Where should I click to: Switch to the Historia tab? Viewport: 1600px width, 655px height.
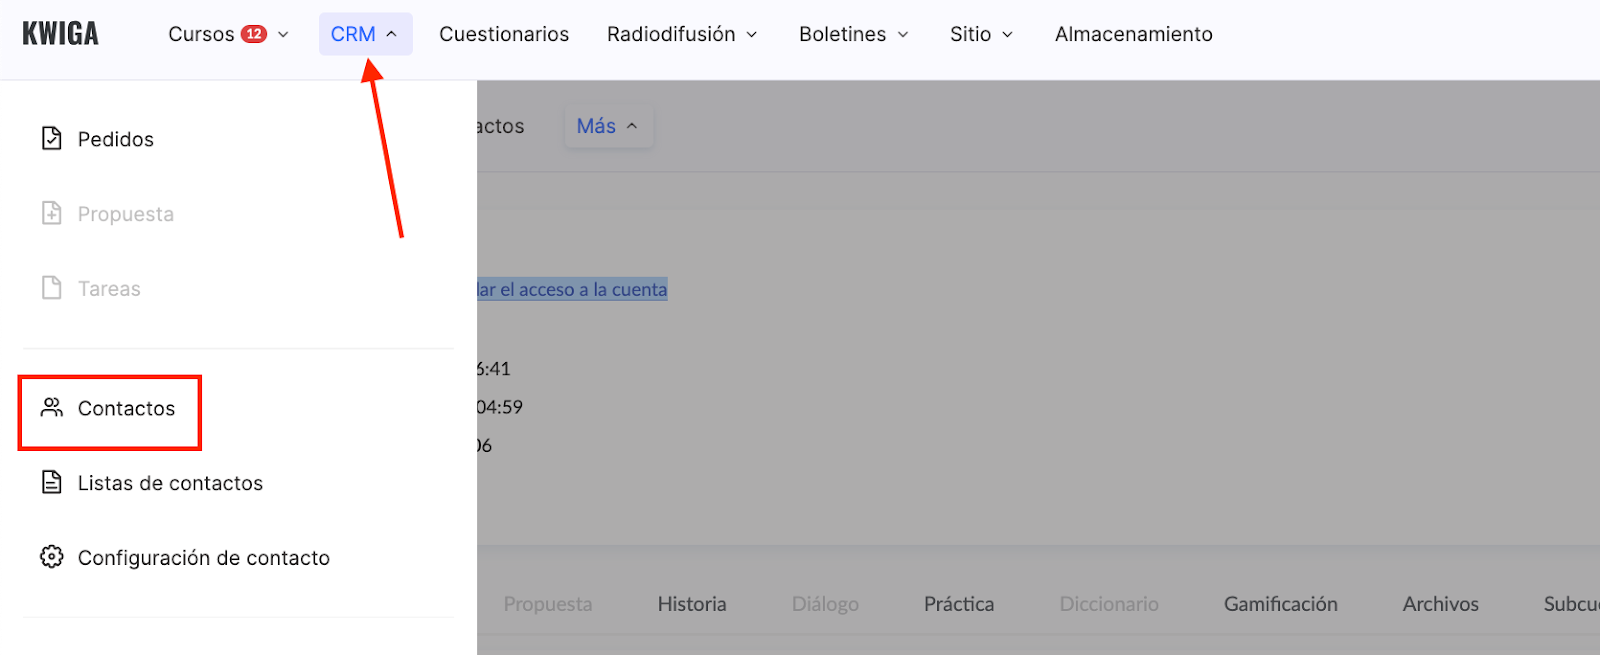click(692, 604)
